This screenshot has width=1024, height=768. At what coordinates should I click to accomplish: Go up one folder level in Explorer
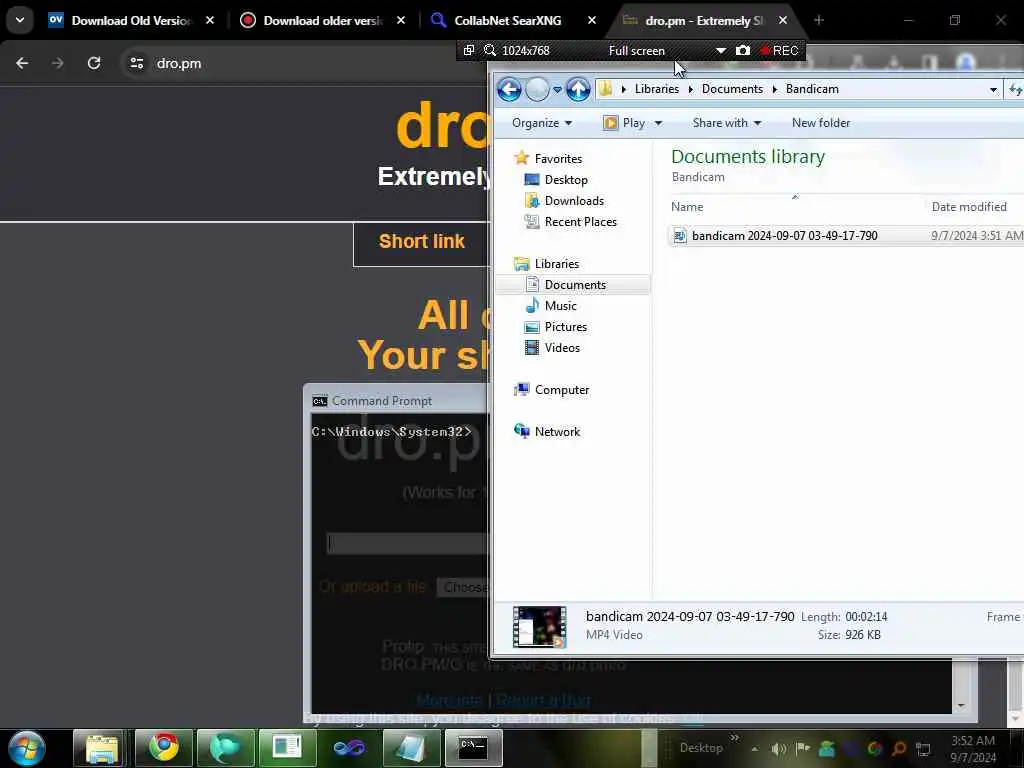click(x=578, y=89)
